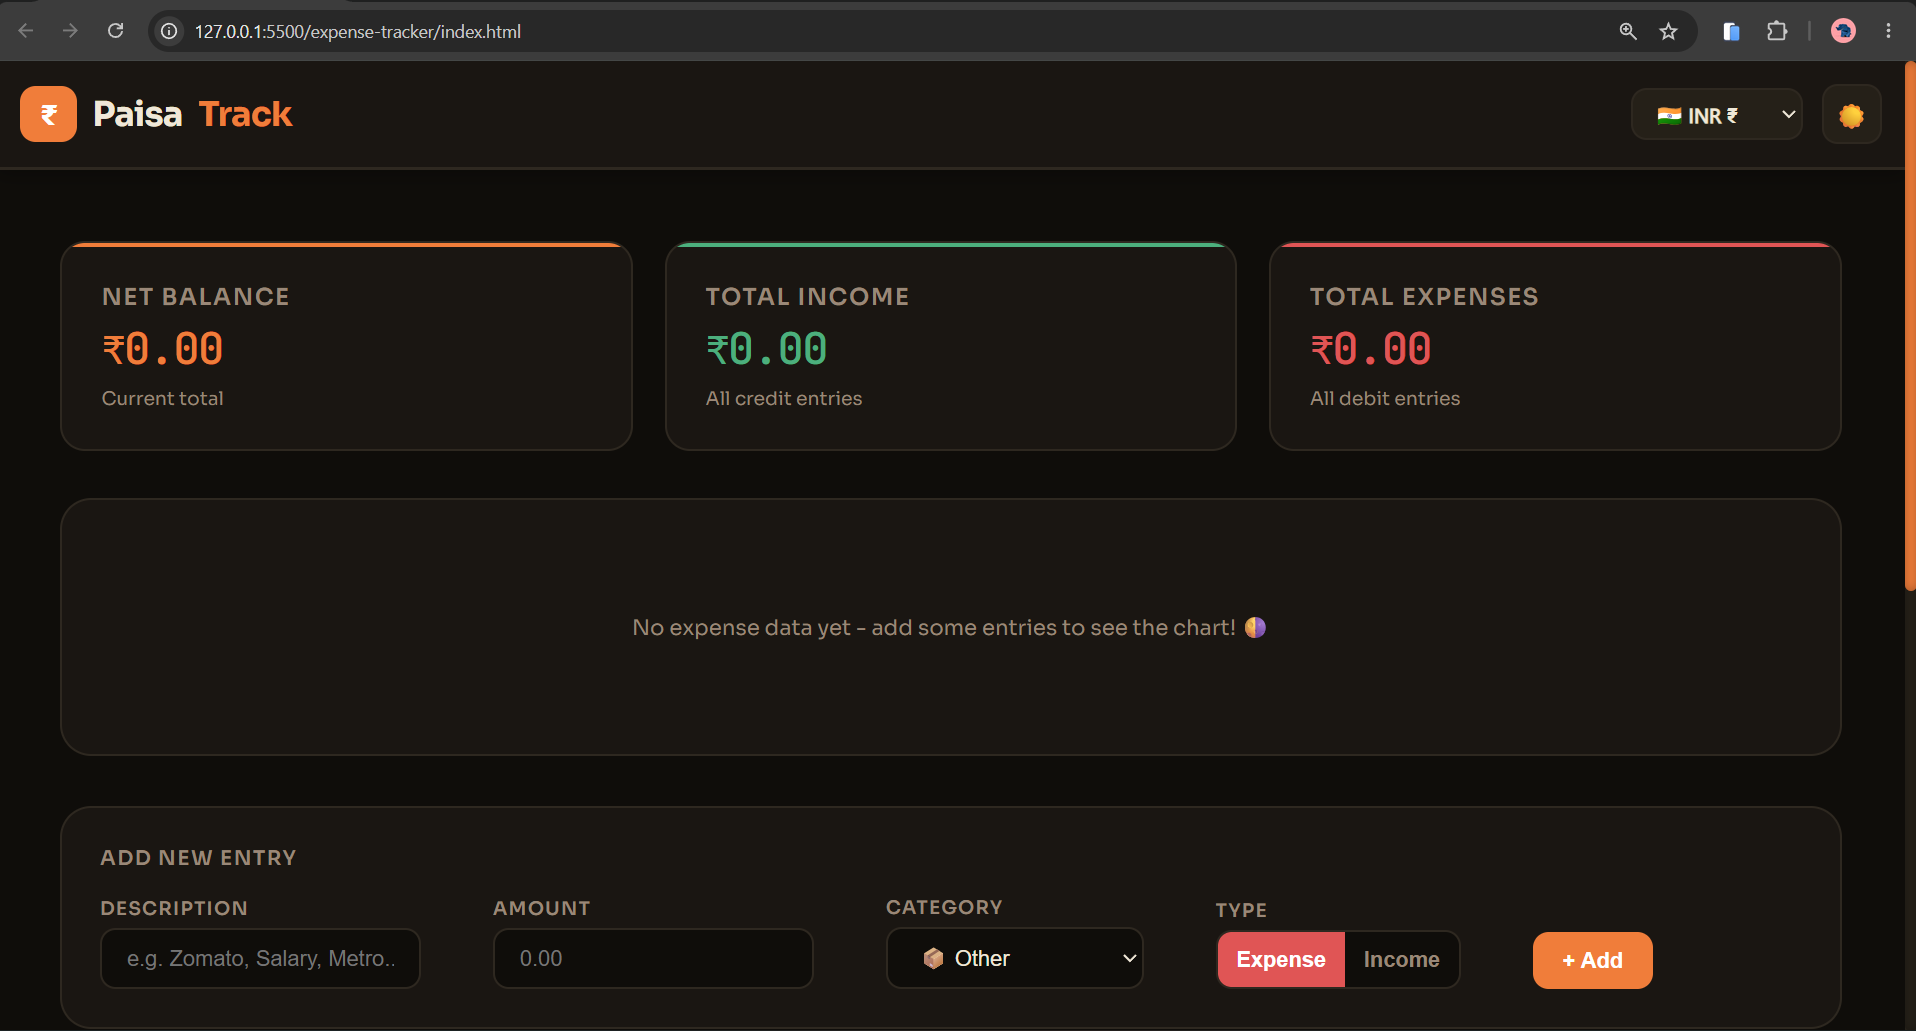The height and width of the screenshot is (1031, 1916).
Task: Click the 'NET BALANCE' card heading
Action: tap(196, 297)
